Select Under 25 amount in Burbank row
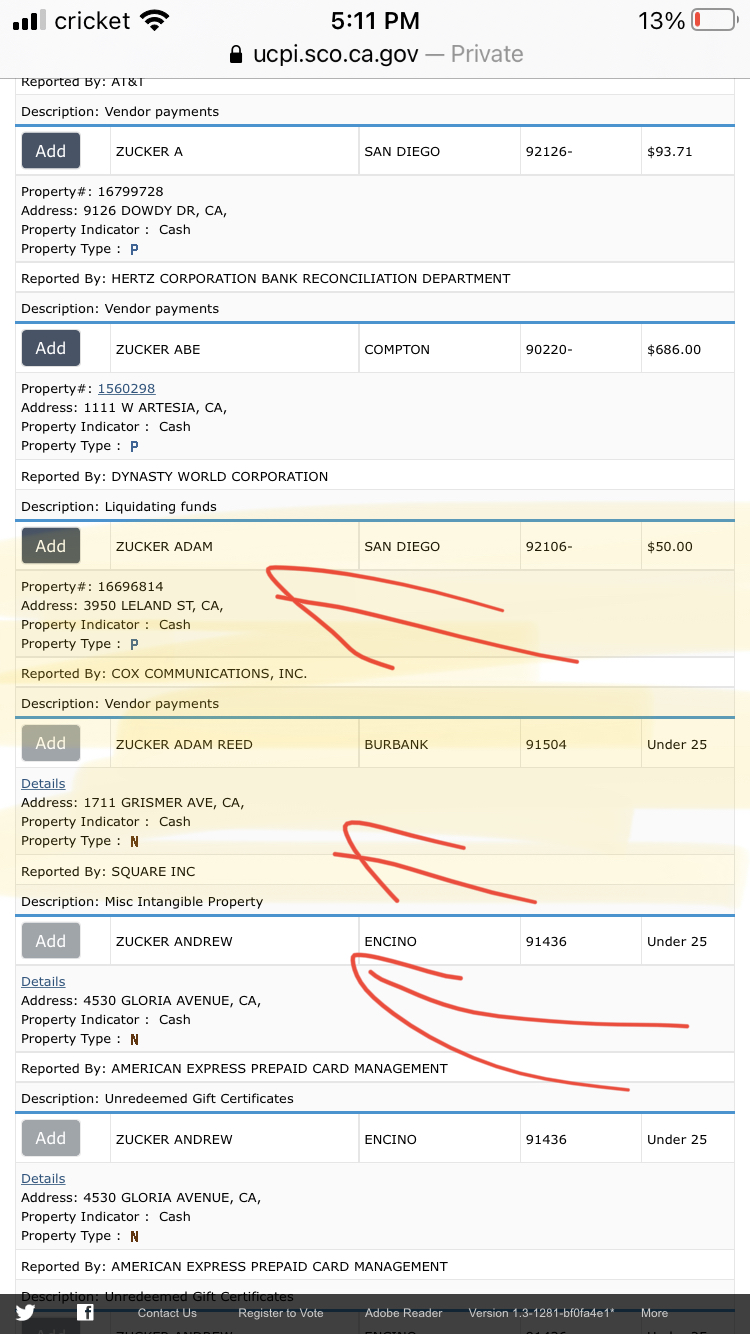Screen dimensions: 750x1334 tap(677, 744)
